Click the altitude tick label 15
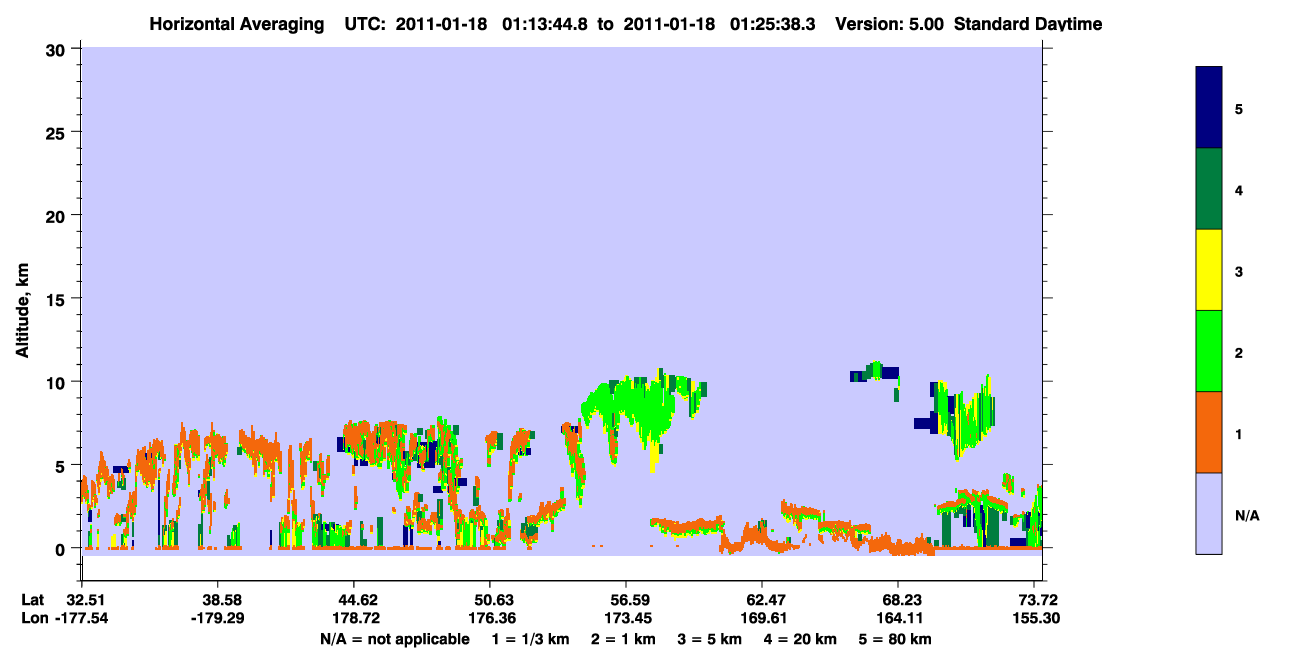 [58, 298]
